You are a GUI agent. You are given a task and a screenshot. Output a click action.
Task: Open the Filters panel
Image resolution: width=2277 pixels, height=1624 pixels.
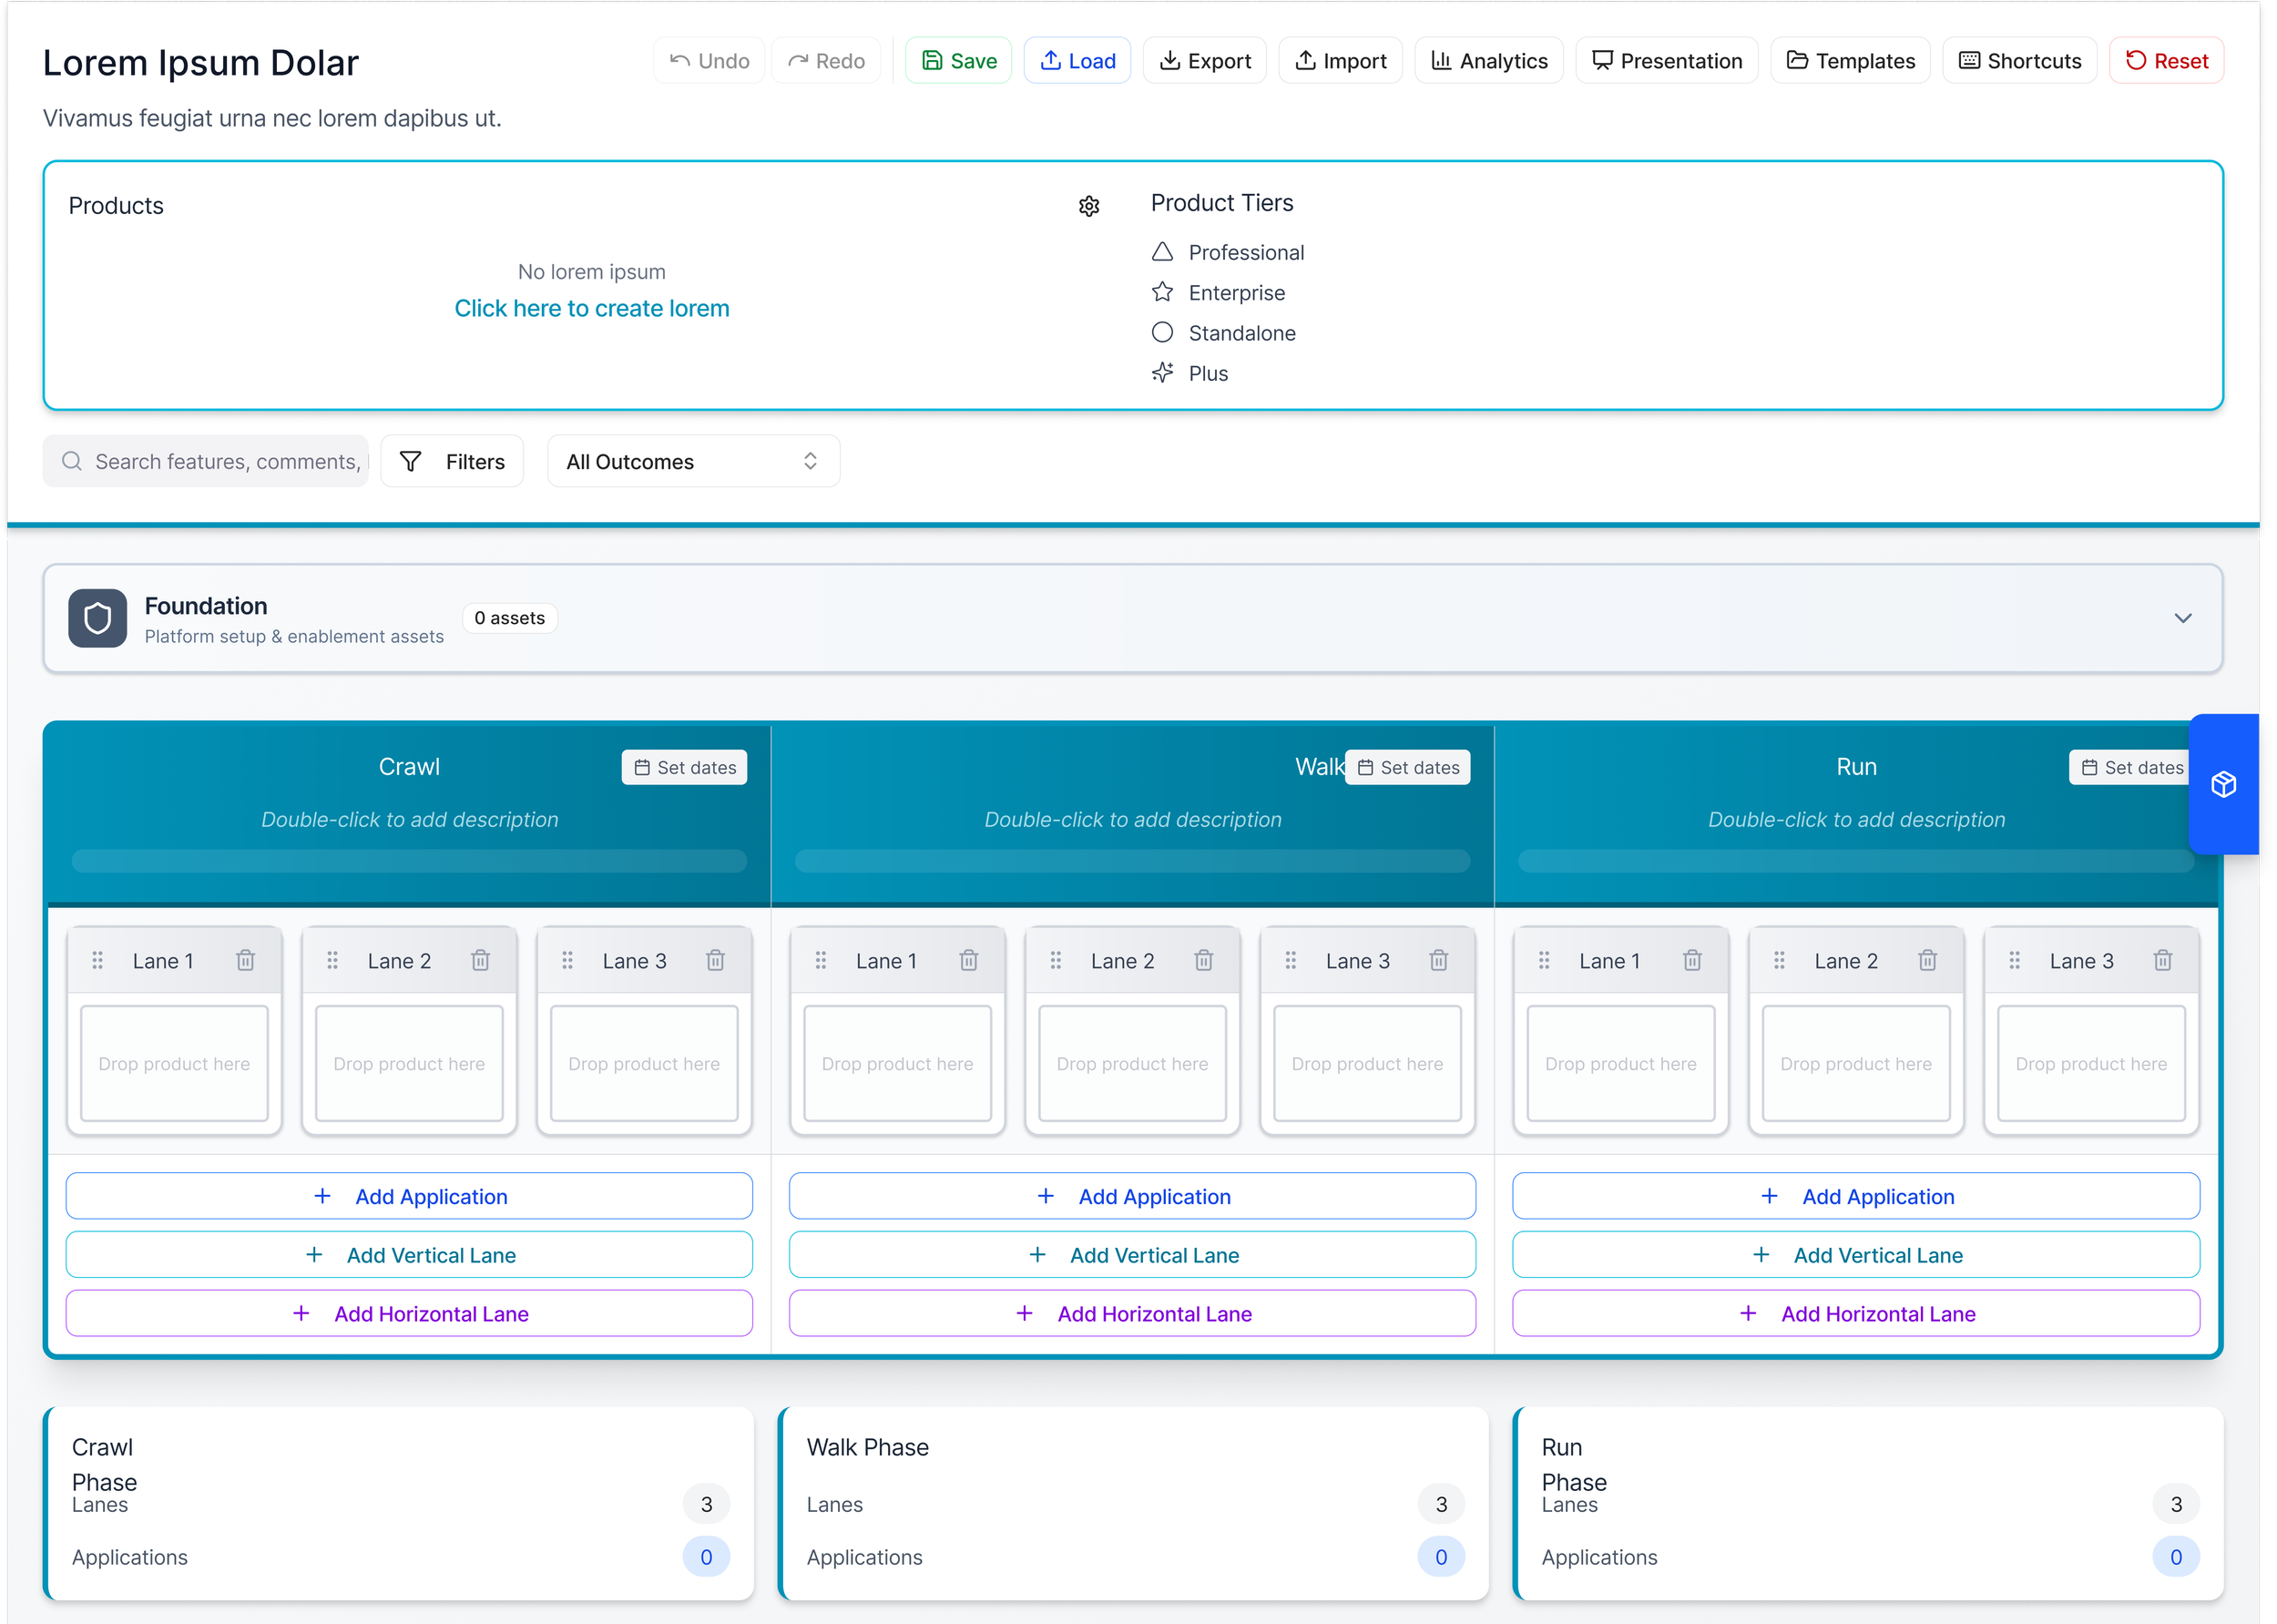(452, 462)
